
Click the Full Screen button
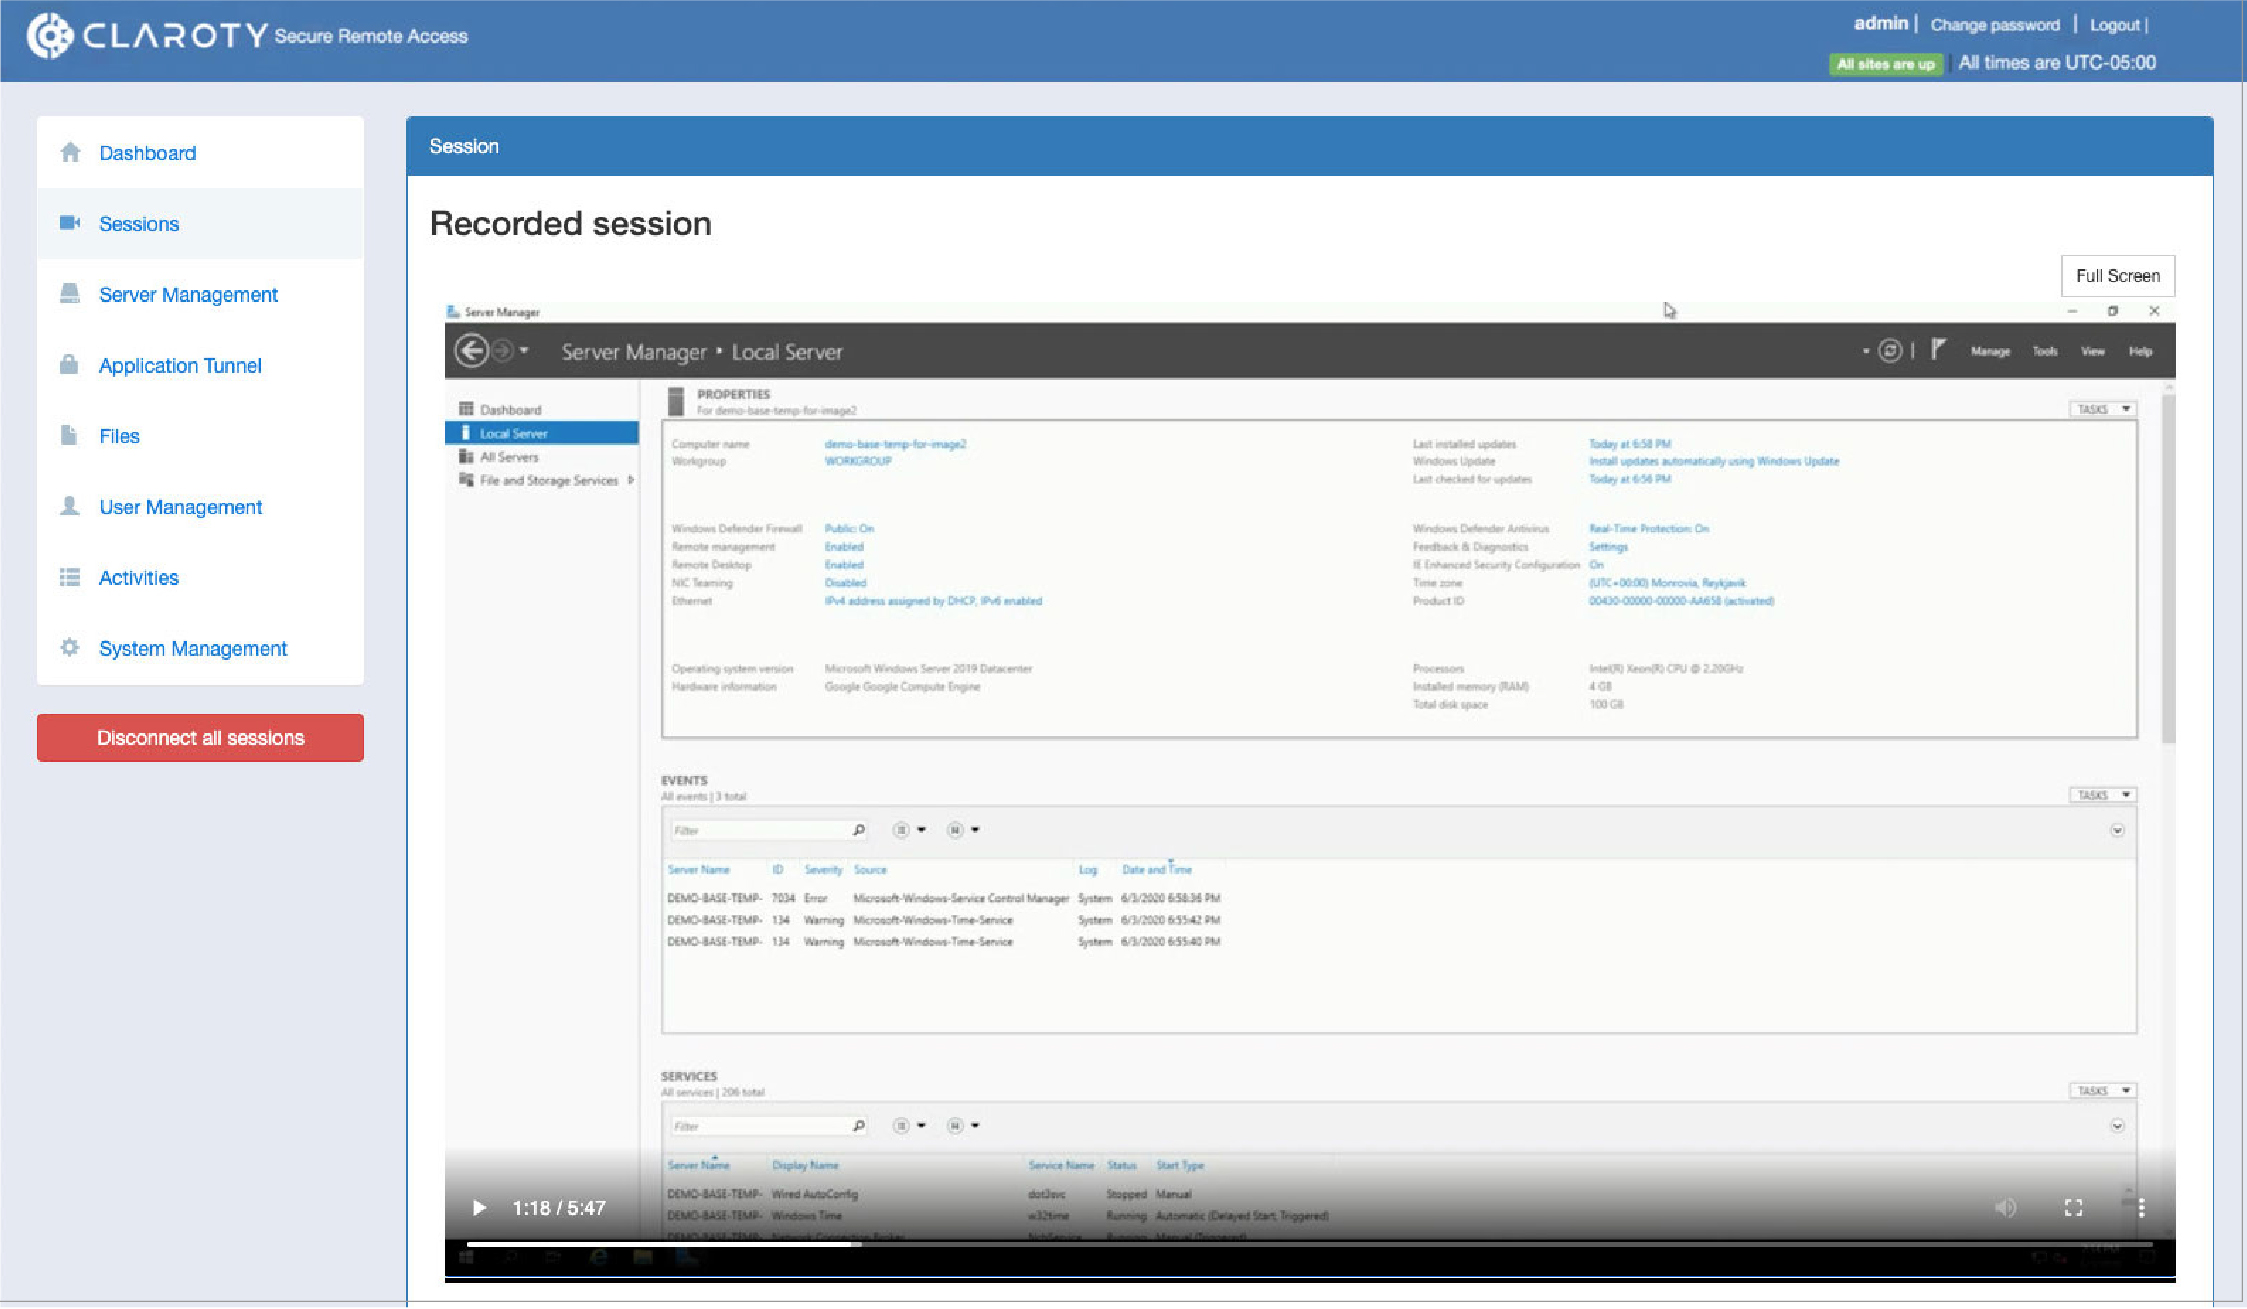2118,276
